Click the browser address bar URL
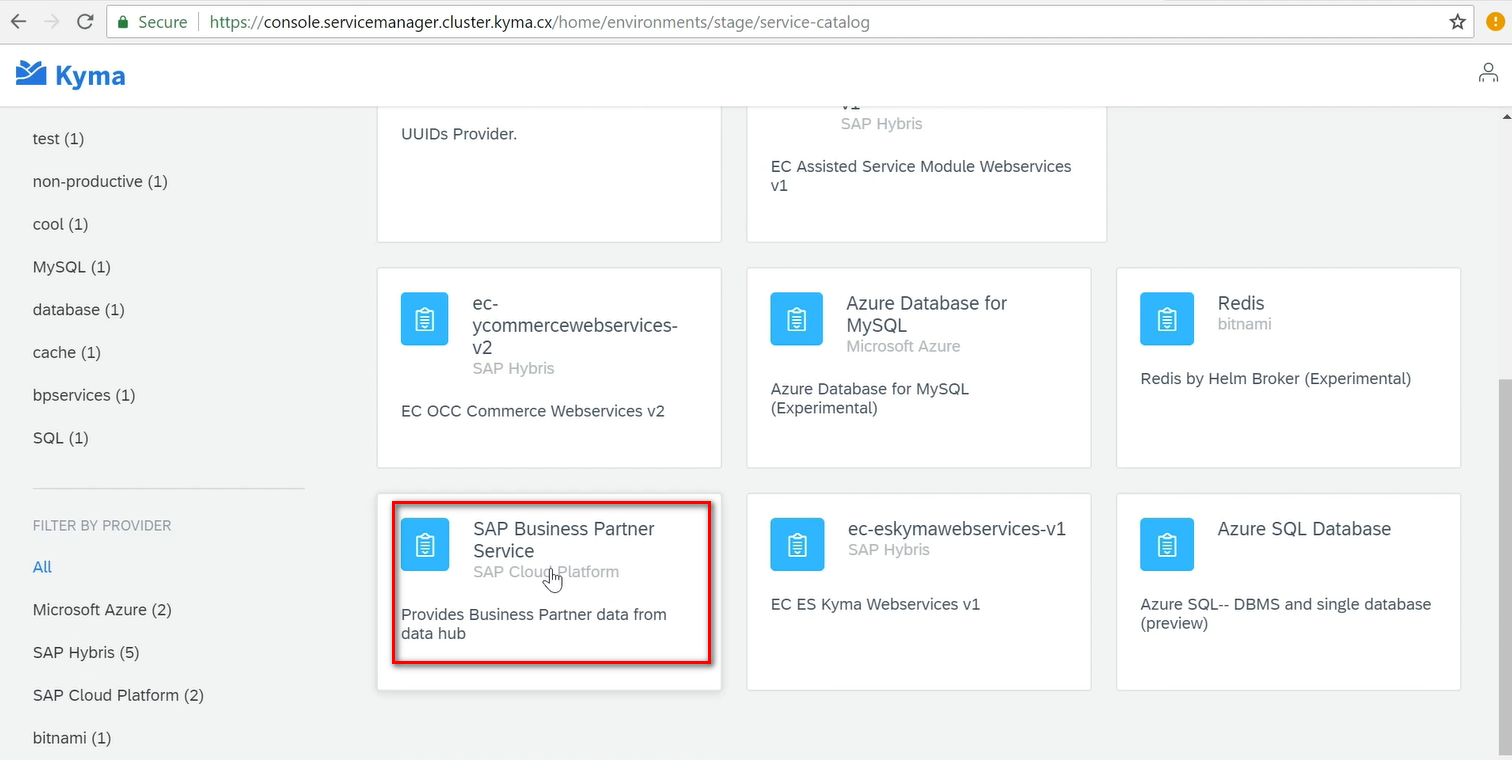Image resolution: width=1512 pixels, height=760 pixels. 540,22
